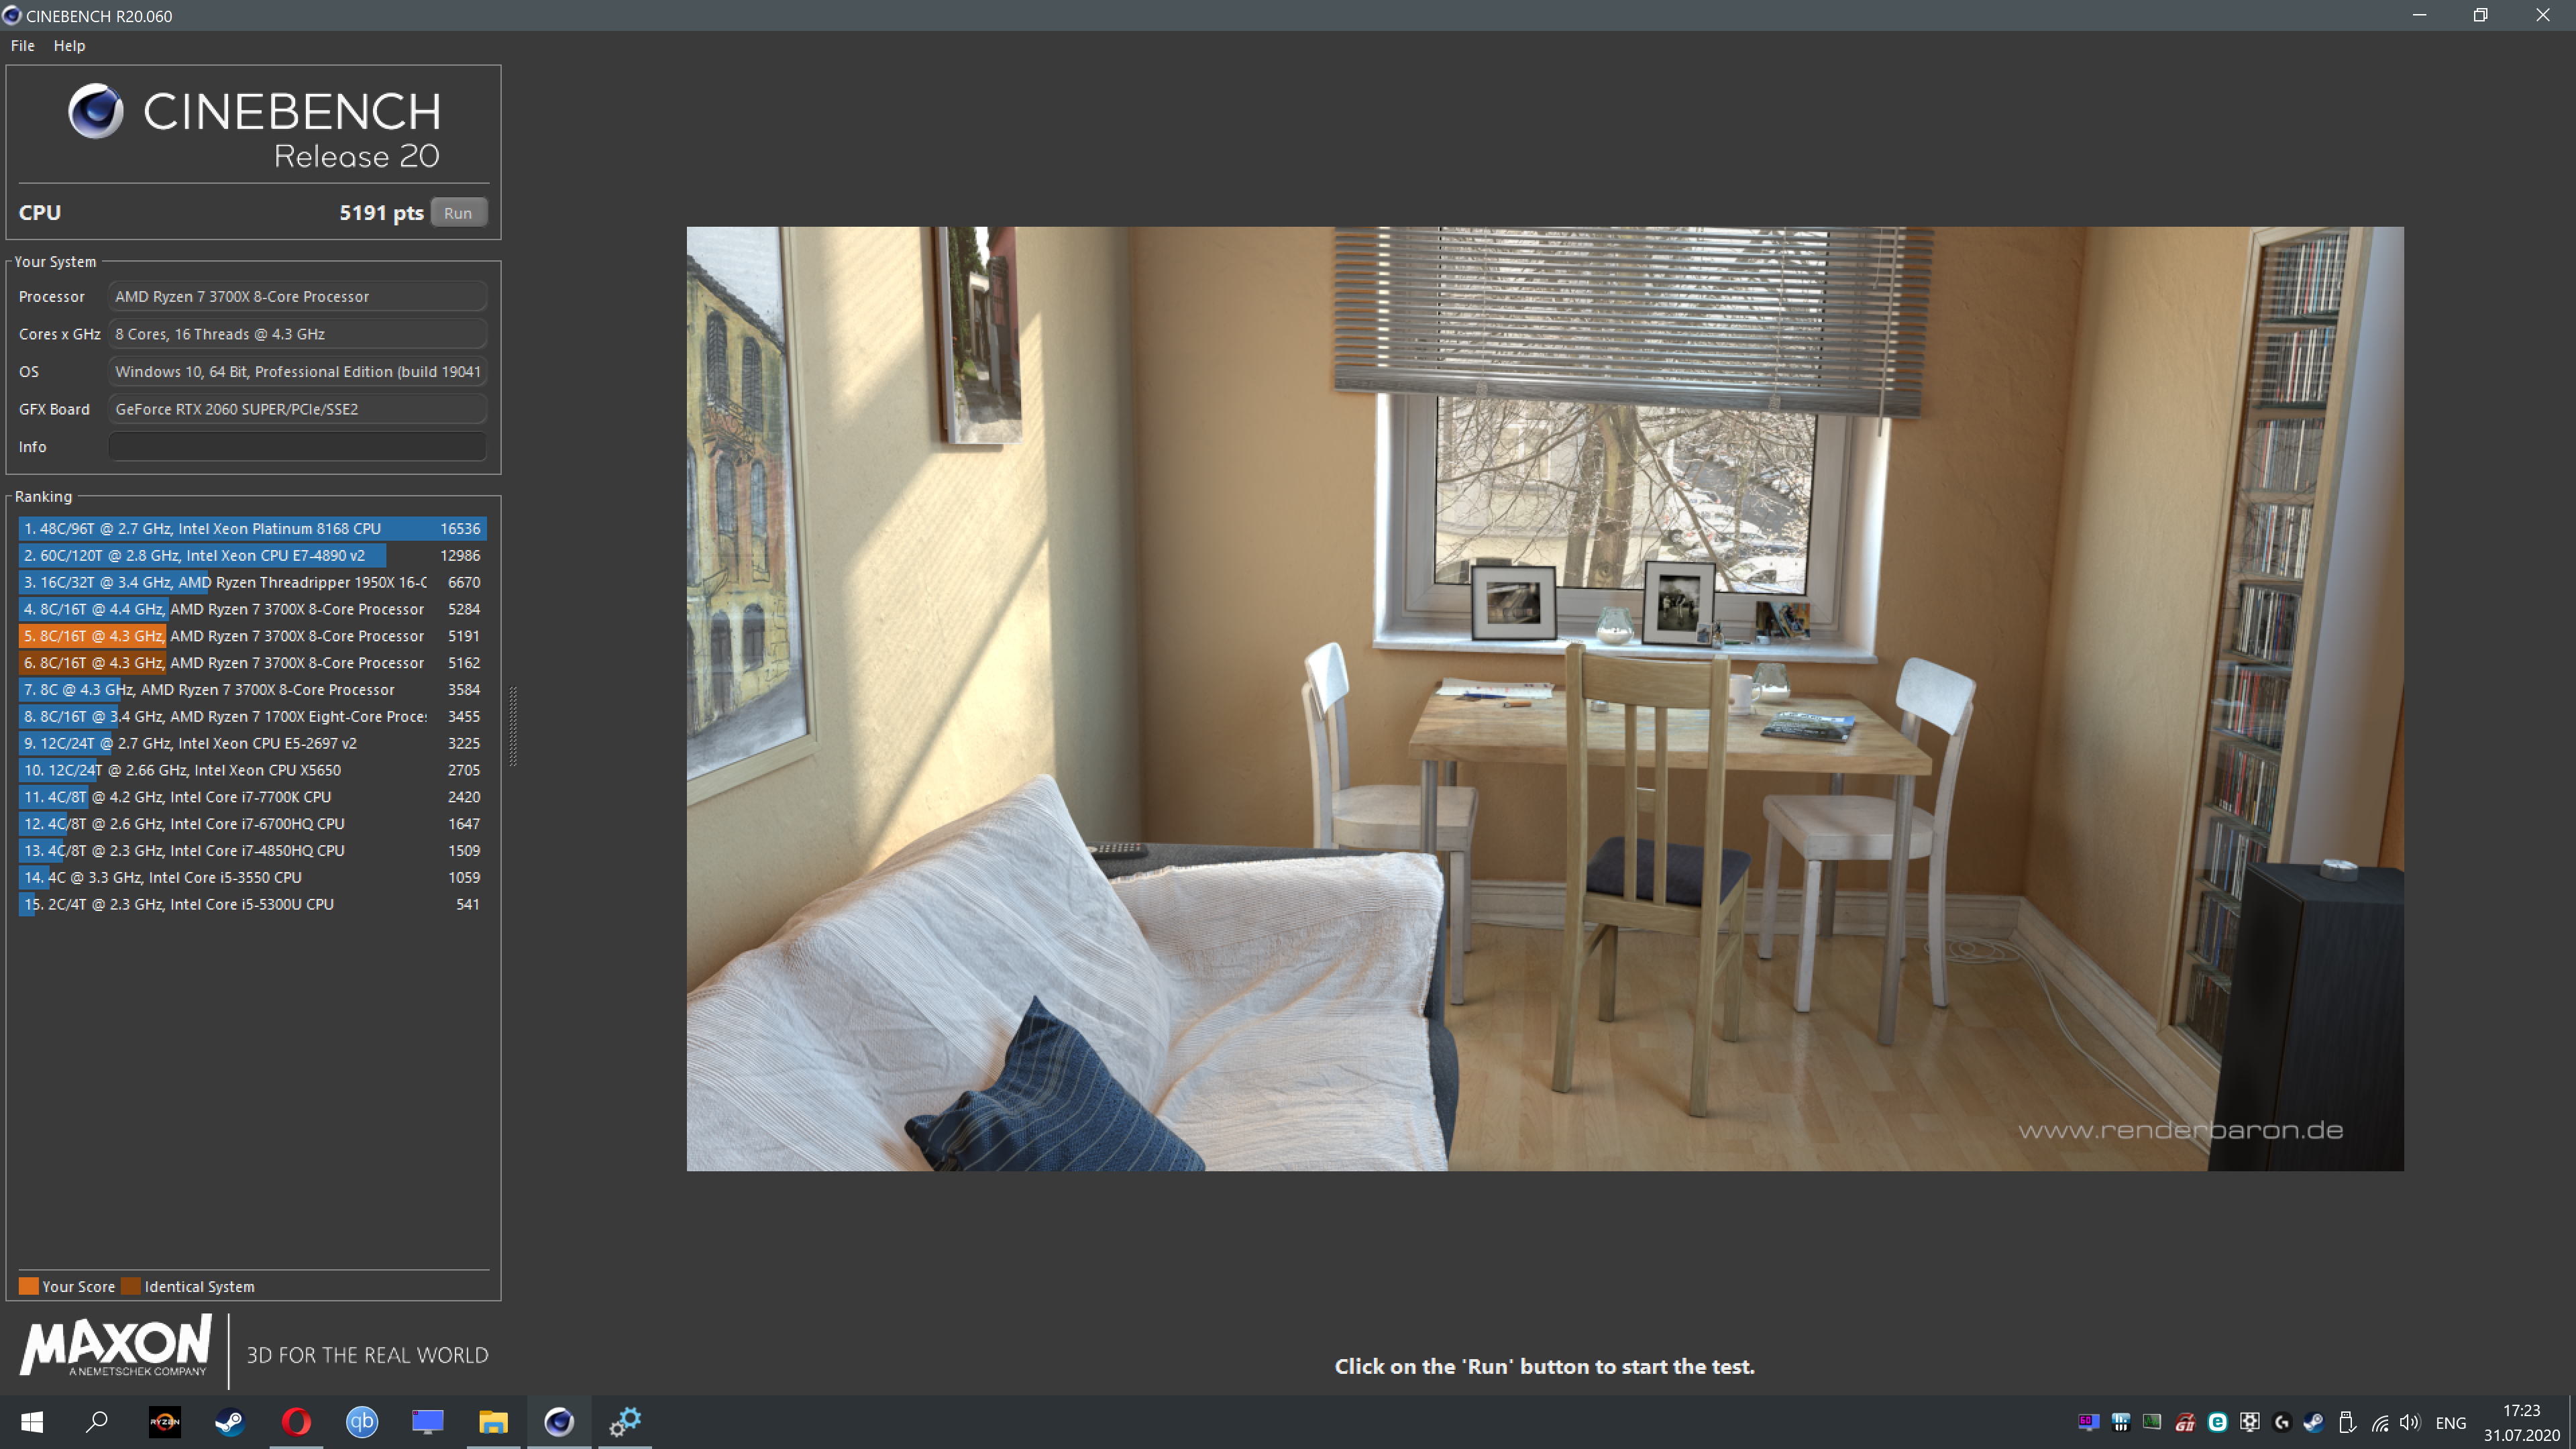2576x1449 pixels.
Task: Open the File menu
Action: pos(22,46)
